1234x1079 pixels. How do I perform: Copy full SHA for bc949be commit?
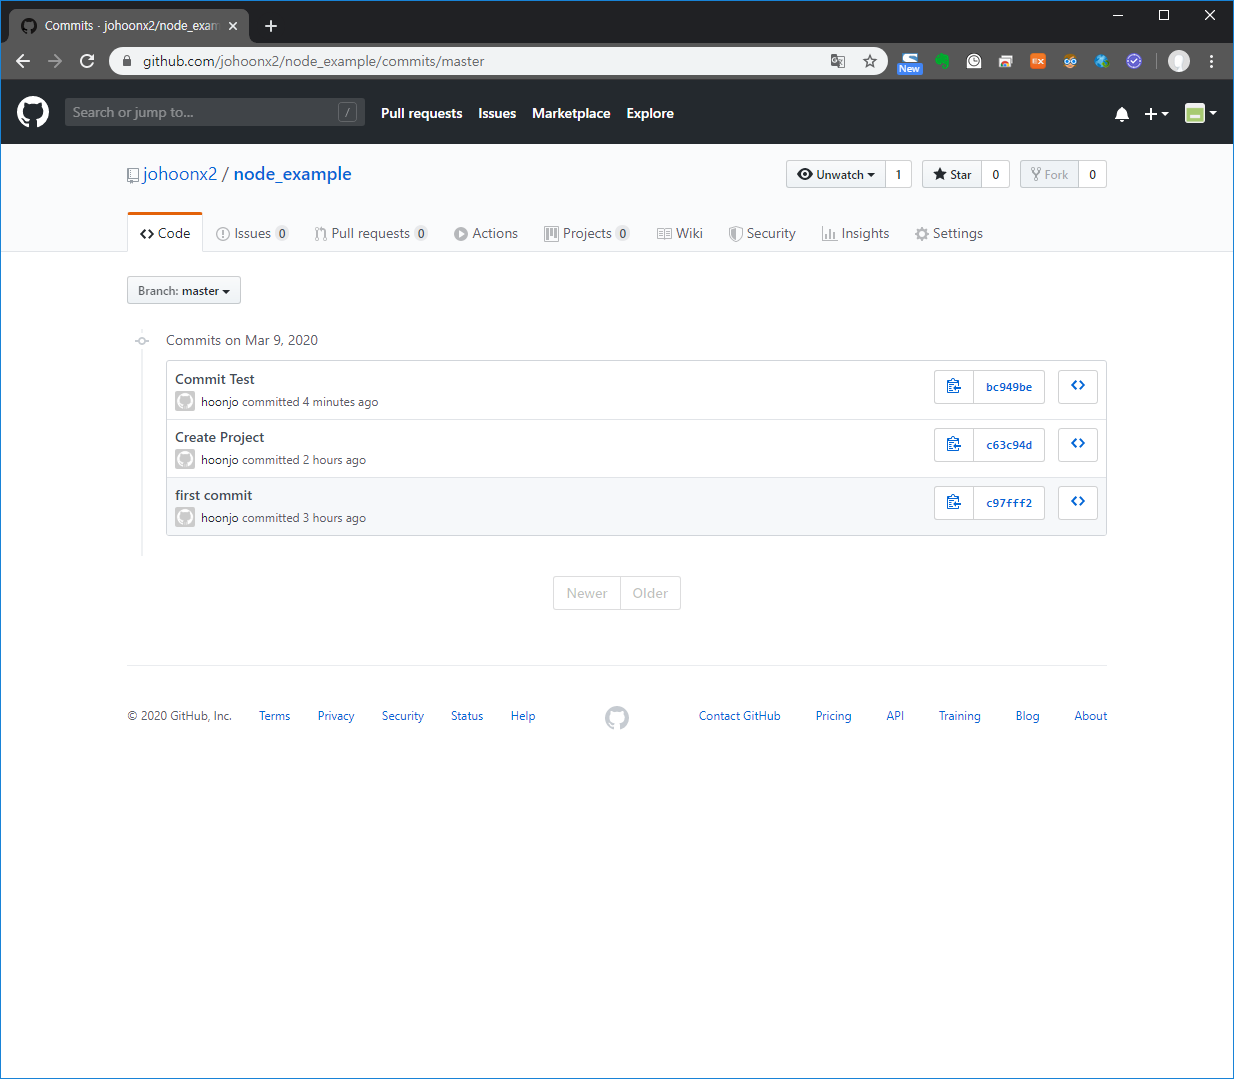954,387
